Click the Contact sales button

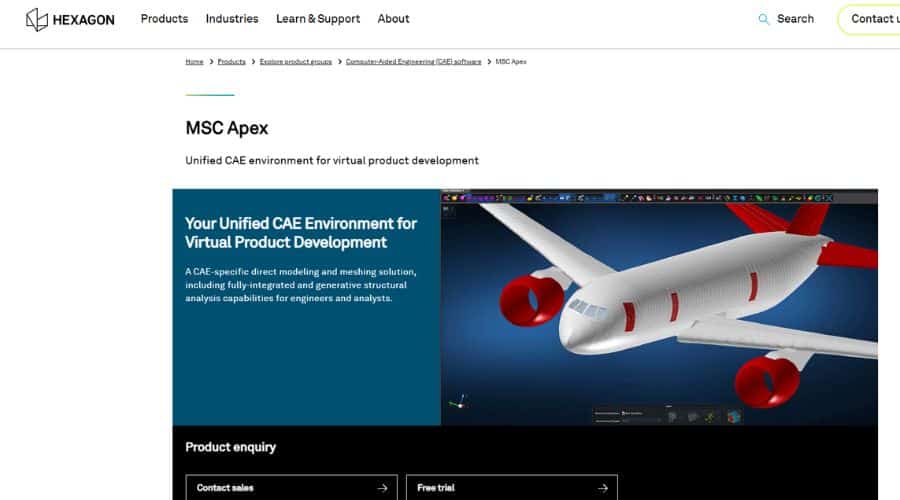point(292,487)
